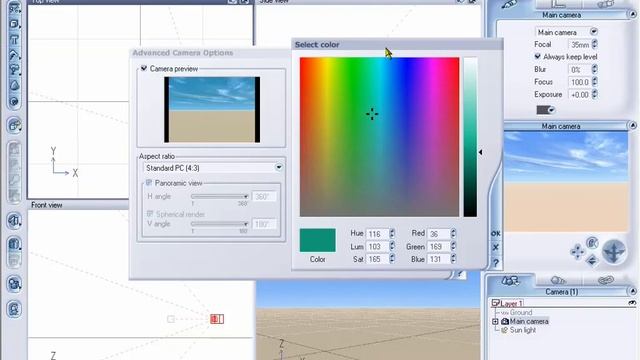Adjust the Focal 35mm stepper
640x360 pixels.
point(595,44)
